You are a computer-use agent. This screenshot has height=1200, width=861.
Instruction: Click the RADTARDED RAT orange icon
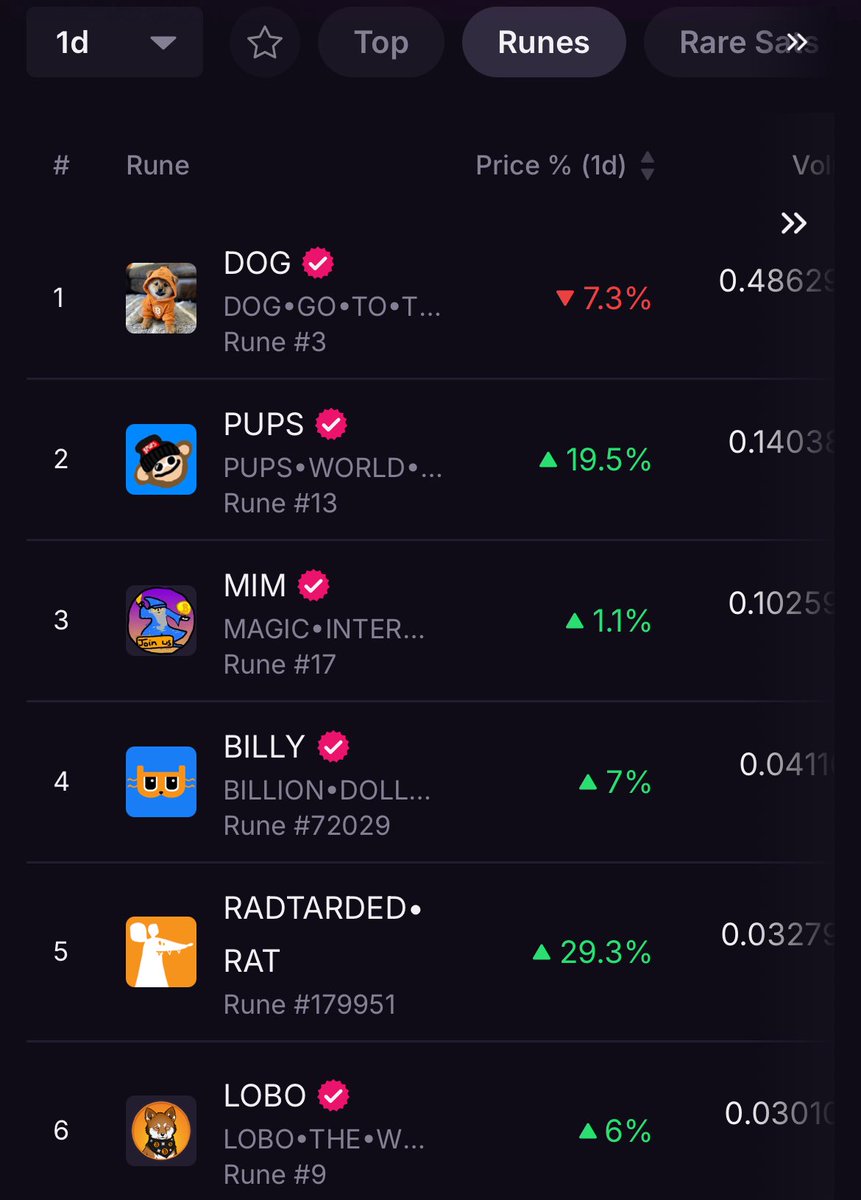(161, 951)
